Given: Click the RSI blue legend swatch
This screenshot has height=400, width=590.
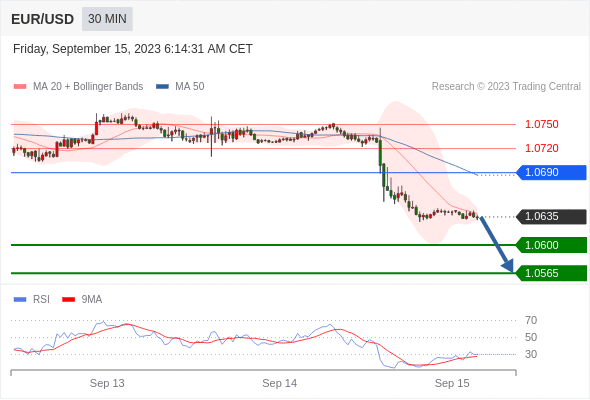Looking at the screenshot, I should click(20, 300).
